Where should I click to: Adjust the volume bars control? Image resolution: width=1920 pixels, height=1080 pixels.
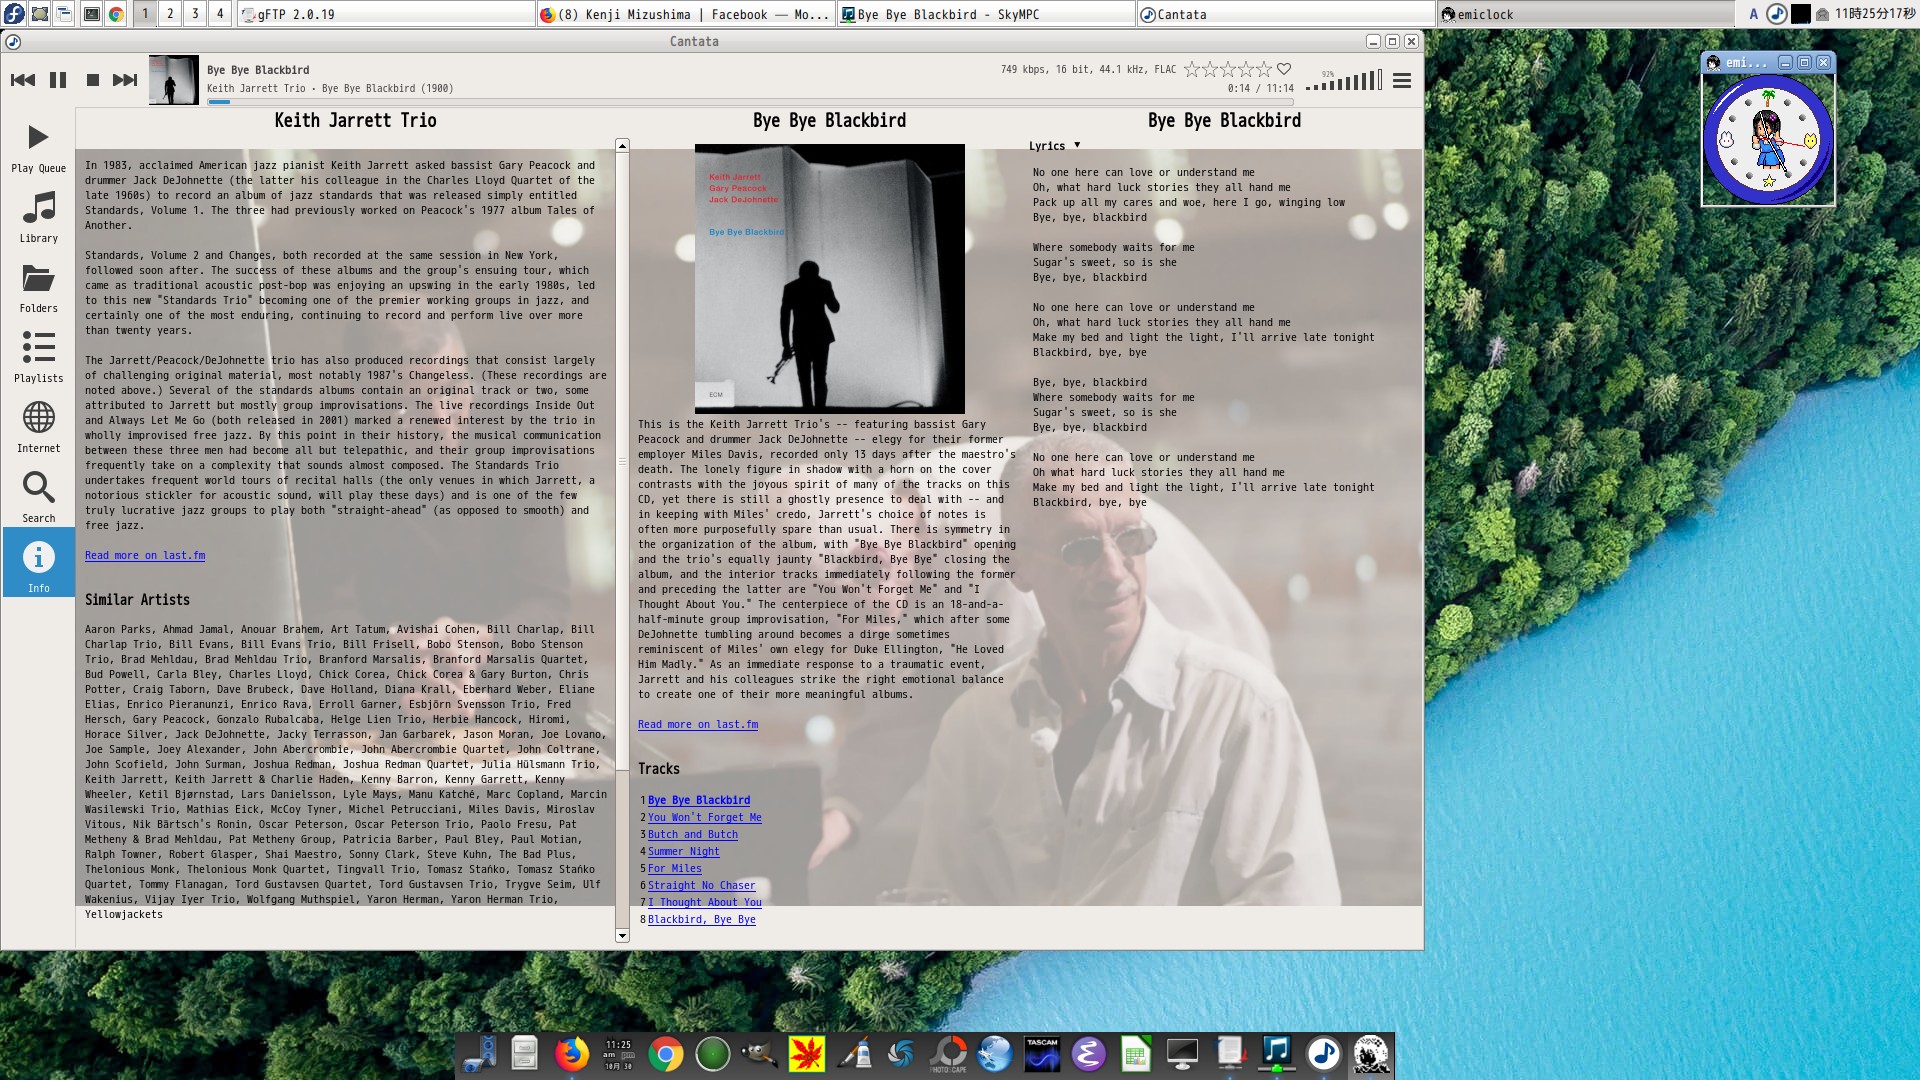[1345, 82]
